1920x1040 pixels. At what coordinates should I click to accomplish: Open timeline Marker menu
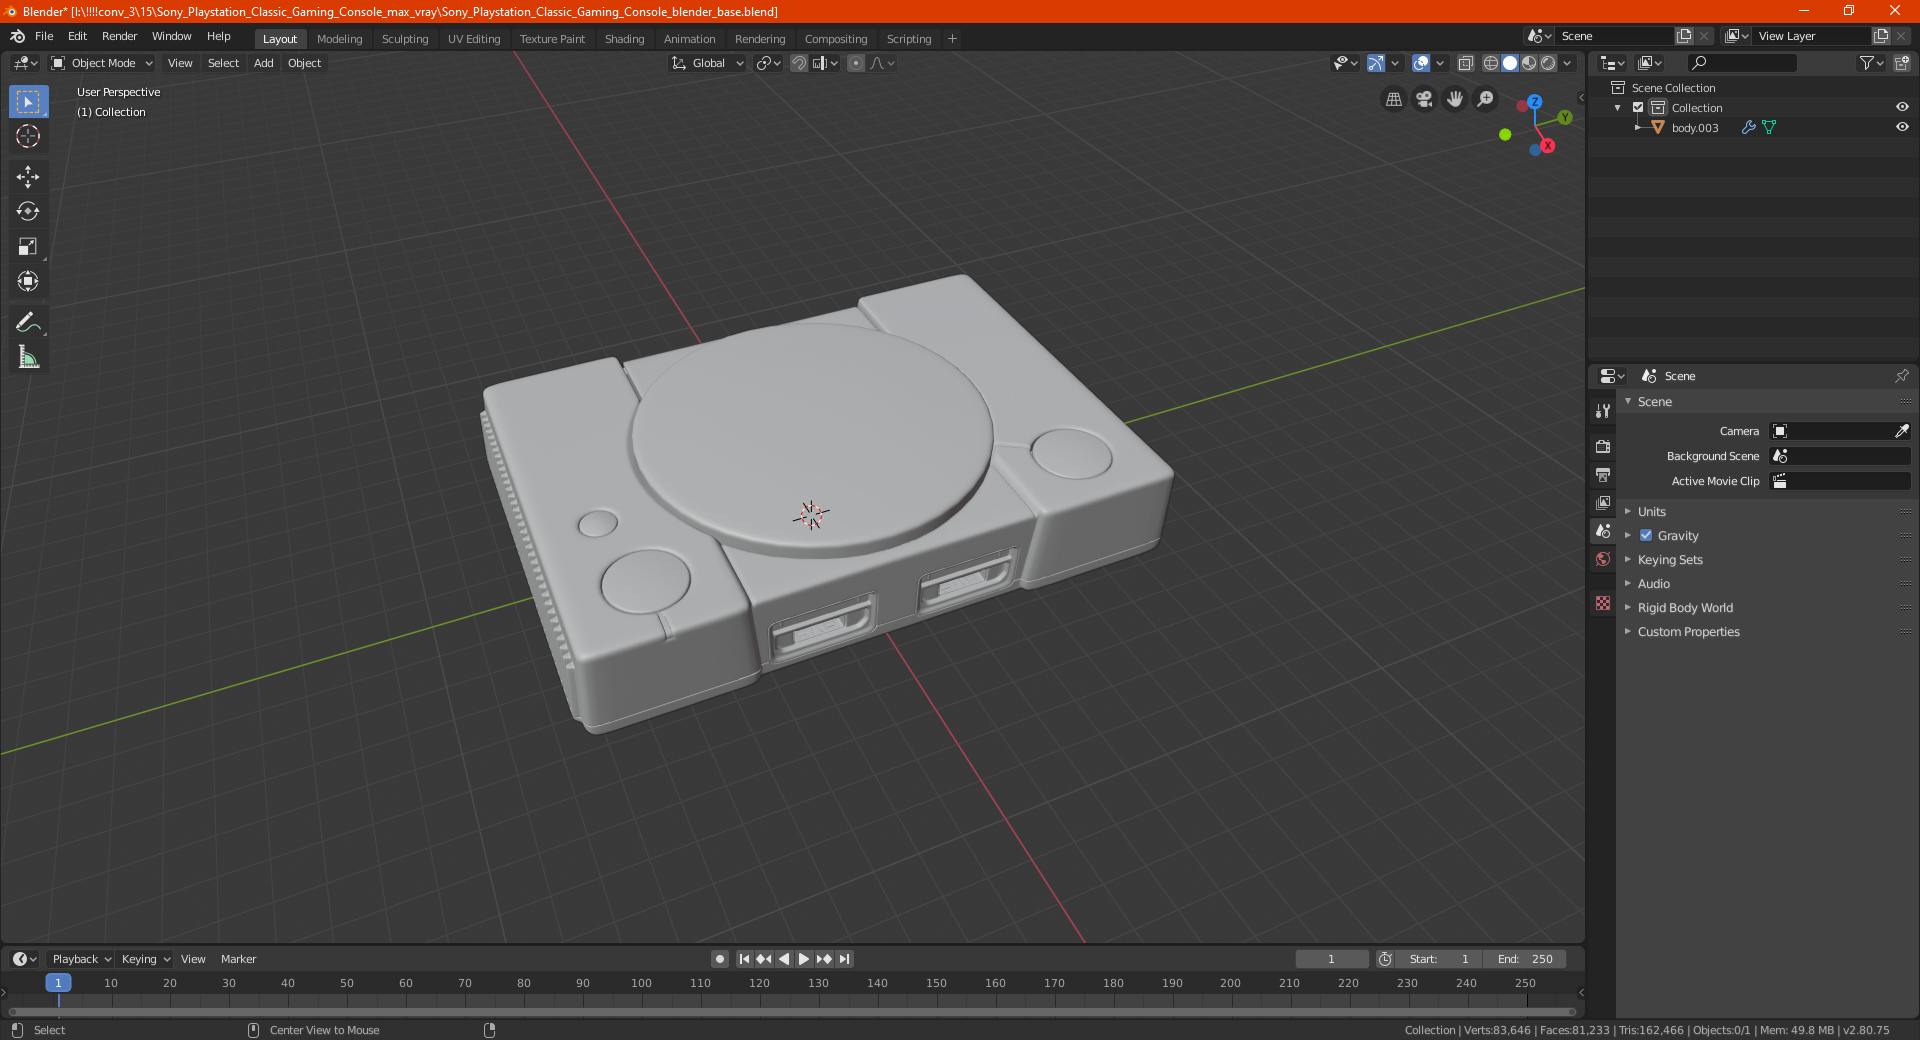click(238, 959)
